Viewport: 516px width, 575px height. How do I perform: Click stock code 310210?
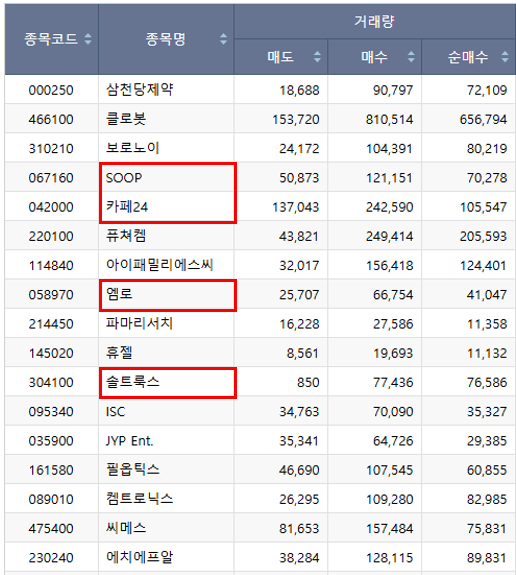[51, 149]
